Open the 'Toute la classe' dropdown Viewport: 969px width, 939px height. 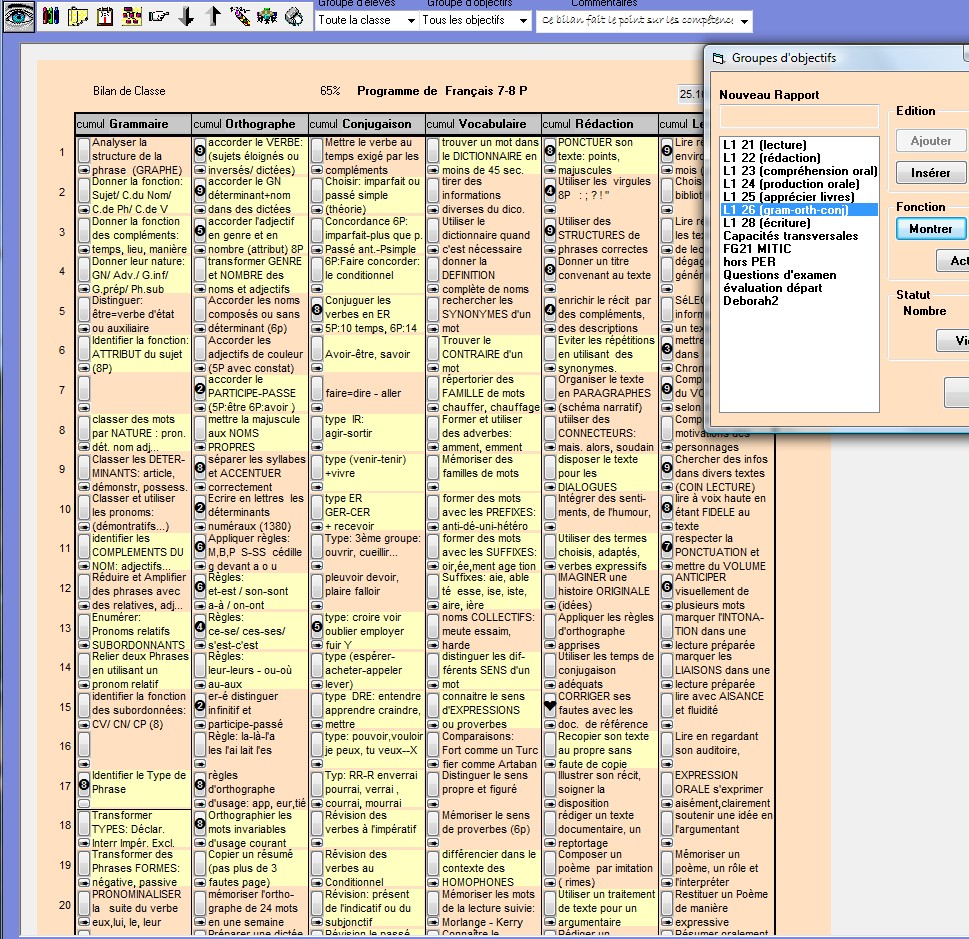[x=366, y=20]
